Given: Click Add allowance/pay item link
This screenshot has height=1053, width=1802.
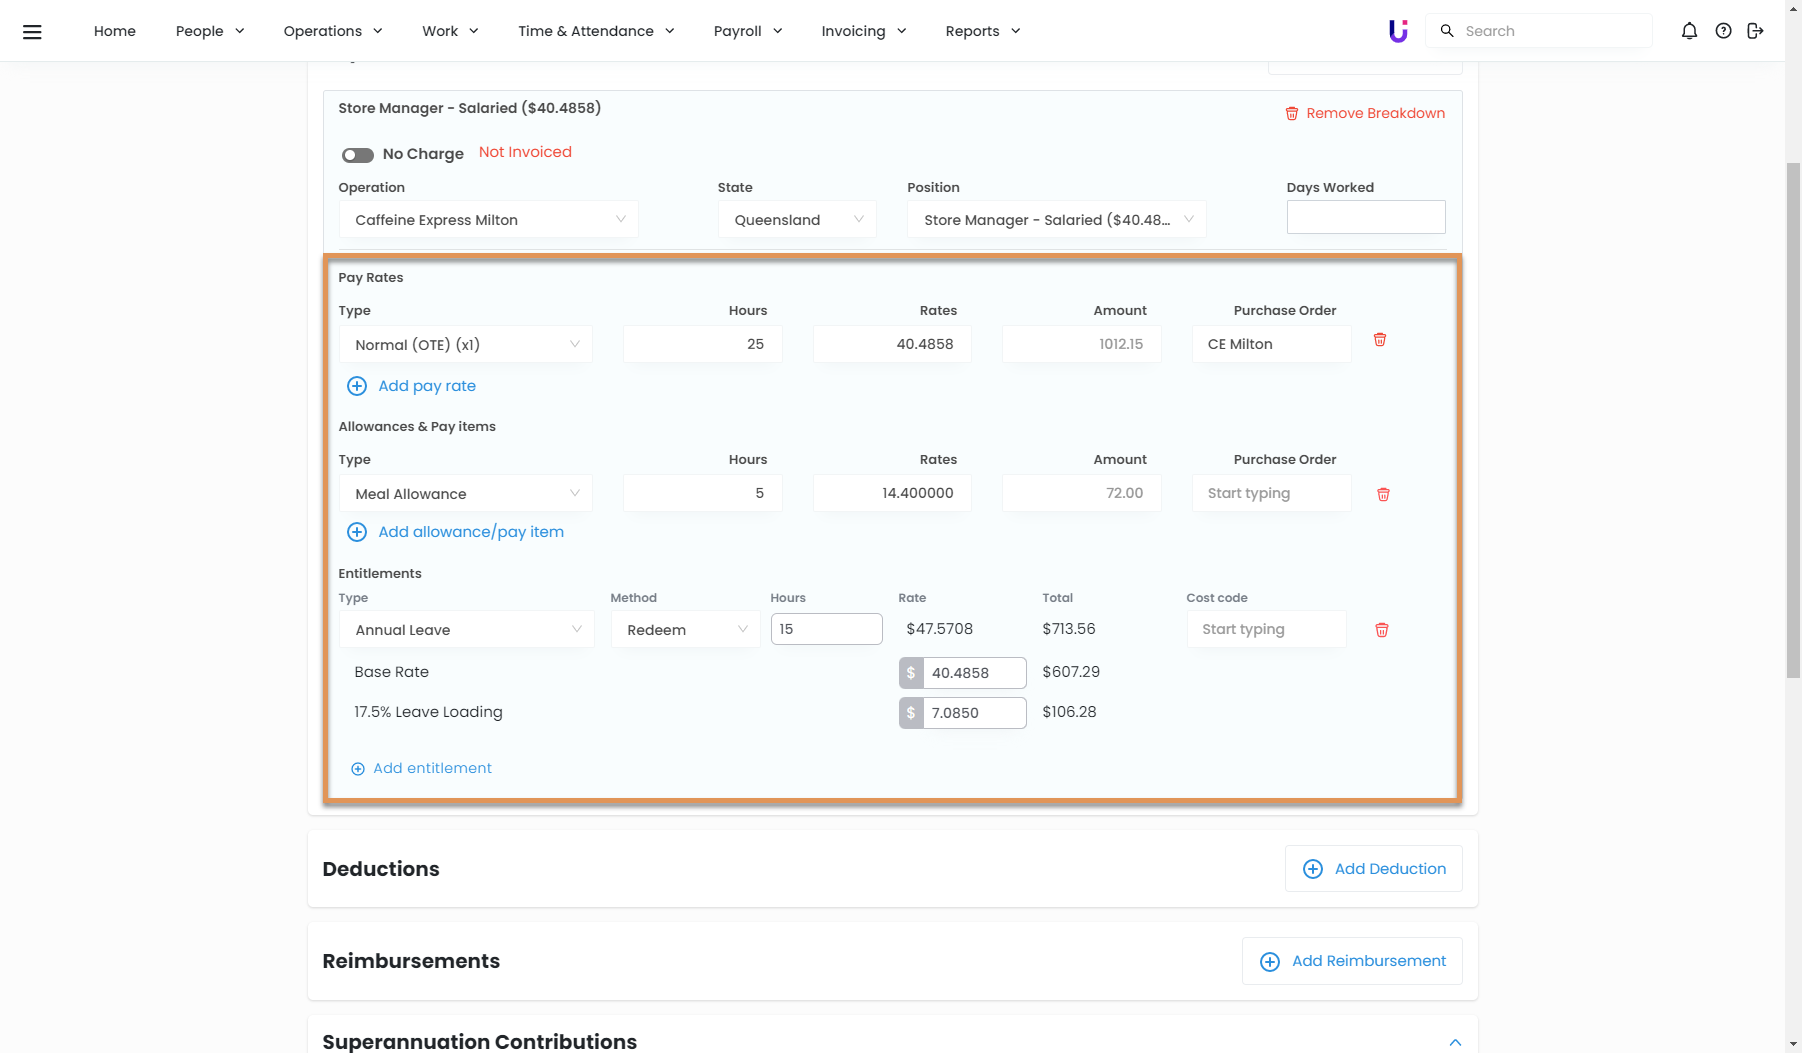Looking at the screenshot, I should pyautogui.click(x=470, y=532).
